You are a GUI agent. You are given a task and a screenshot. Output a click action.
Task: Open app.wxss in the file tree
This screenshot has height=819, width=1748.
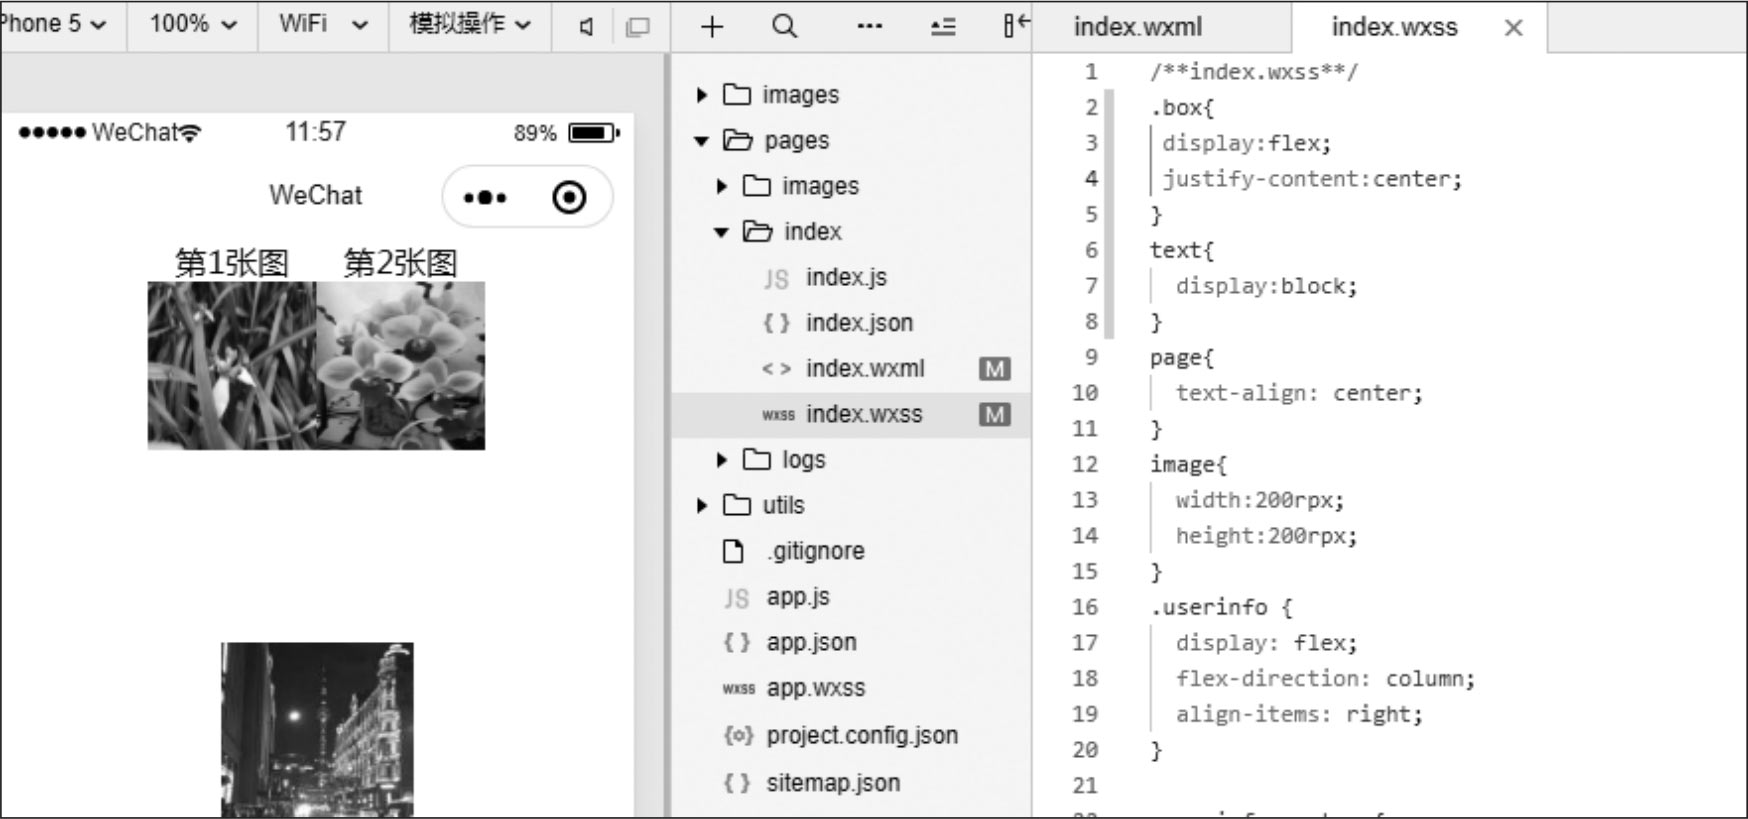click(x=815, y=688)
